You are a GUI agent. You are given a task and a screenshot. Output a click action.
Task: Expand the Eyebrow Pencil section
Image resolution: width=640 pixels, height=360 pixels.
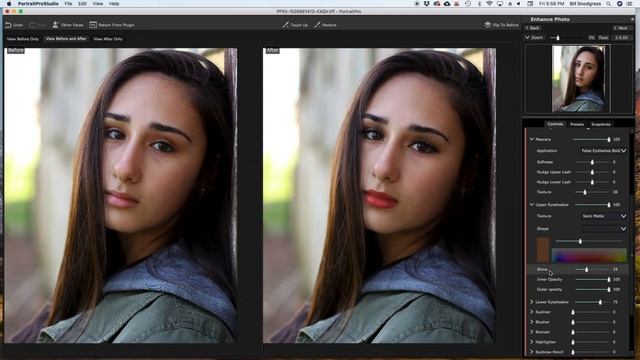coord(532,352)
